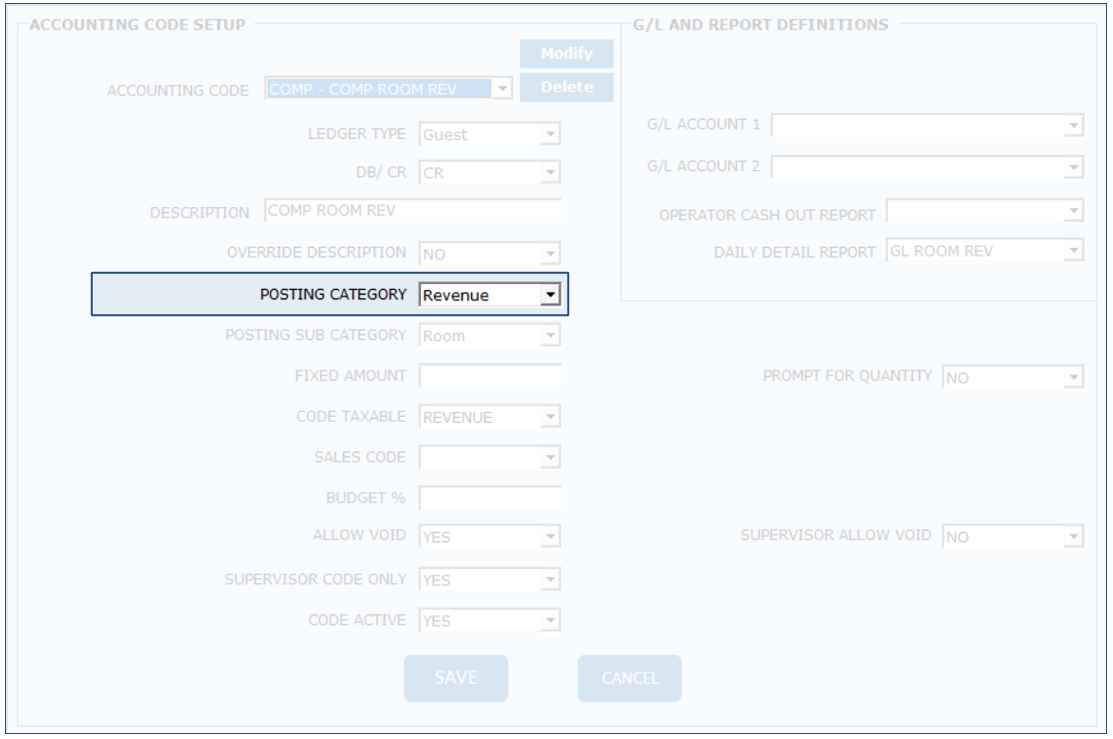
Task: Open the Ledger Type dropdown
Action: pos(549,134)
